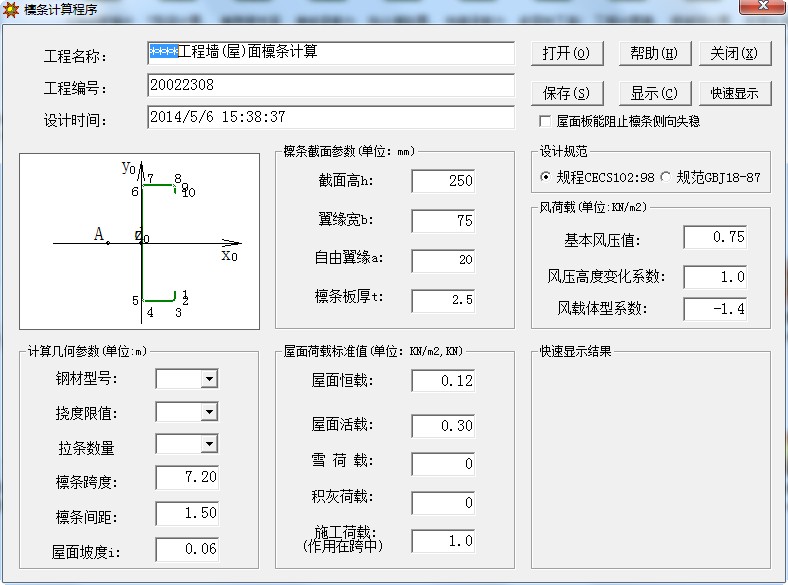Click the 施工荷载: (作用在跨中) label
The height and width of the screenshot is (585, 788).
[x=343, y=539]
